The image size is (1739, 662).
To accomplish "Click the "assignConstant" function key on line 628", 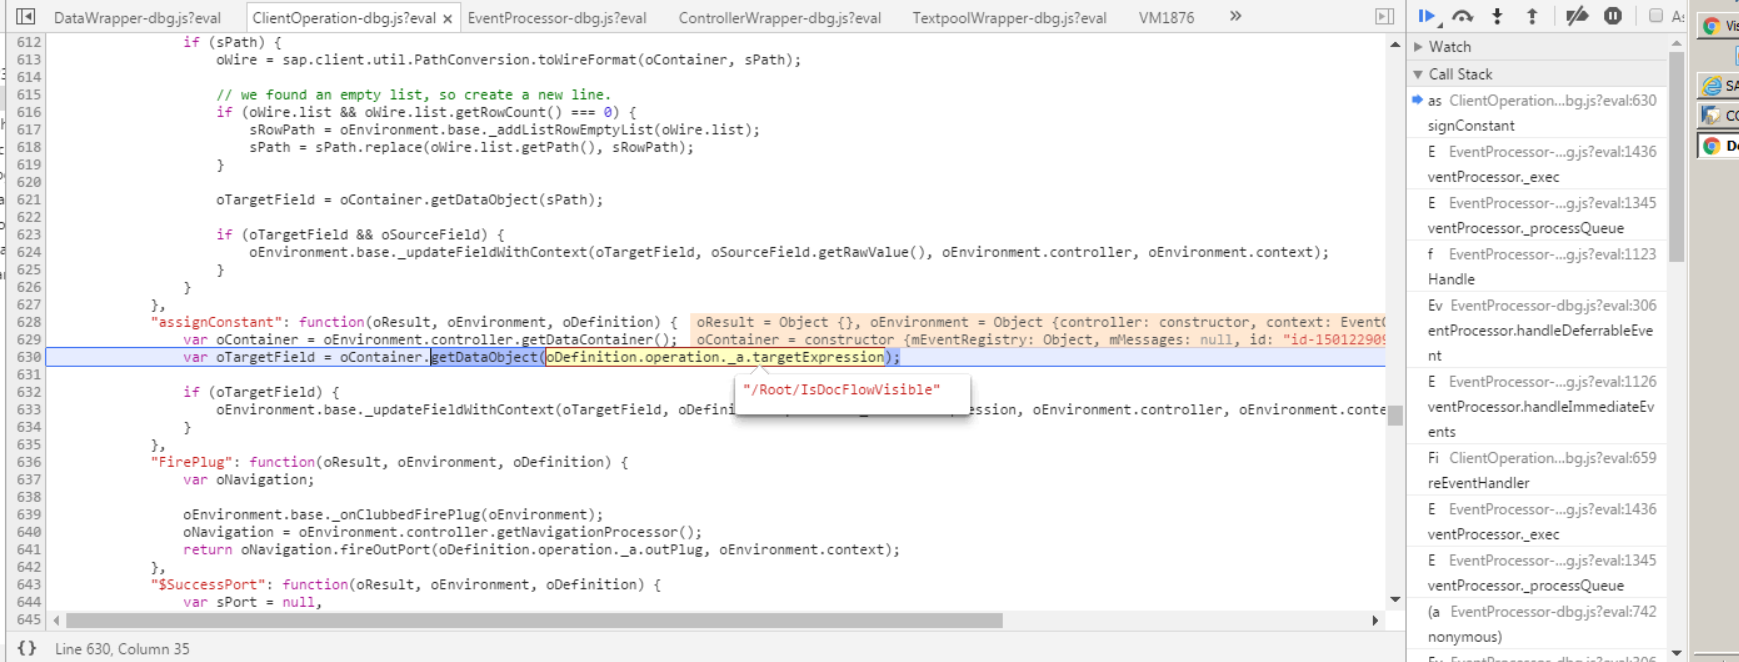I will (216, 322).
